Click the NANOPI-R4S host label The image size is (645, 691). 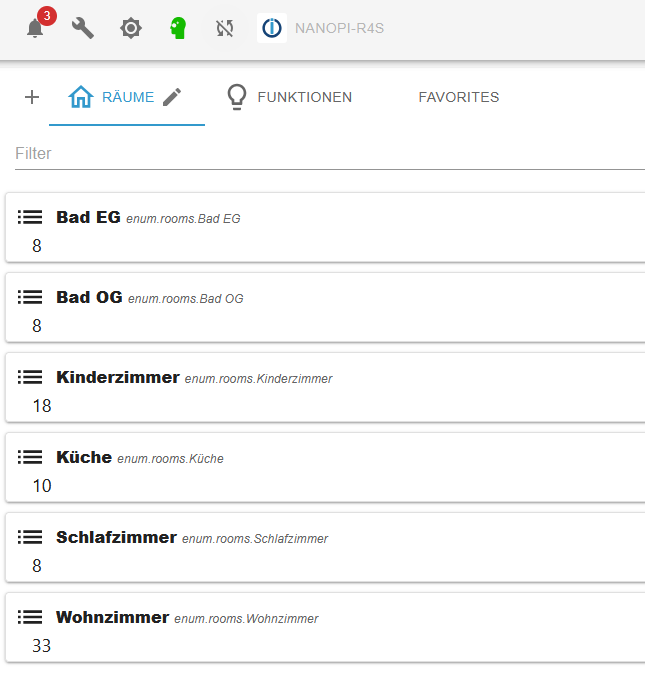pyautogui.click(x=339, y=28)
